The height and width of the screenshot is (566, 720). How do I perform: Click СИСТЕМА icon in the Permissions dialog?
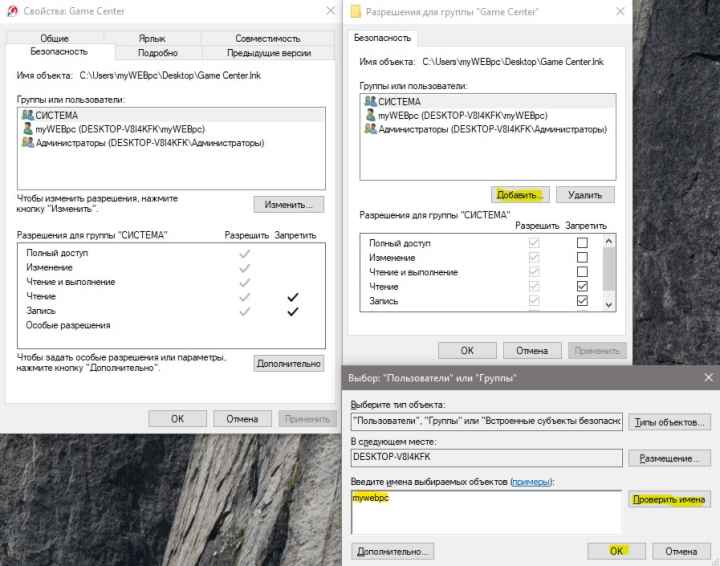(370, 102)
